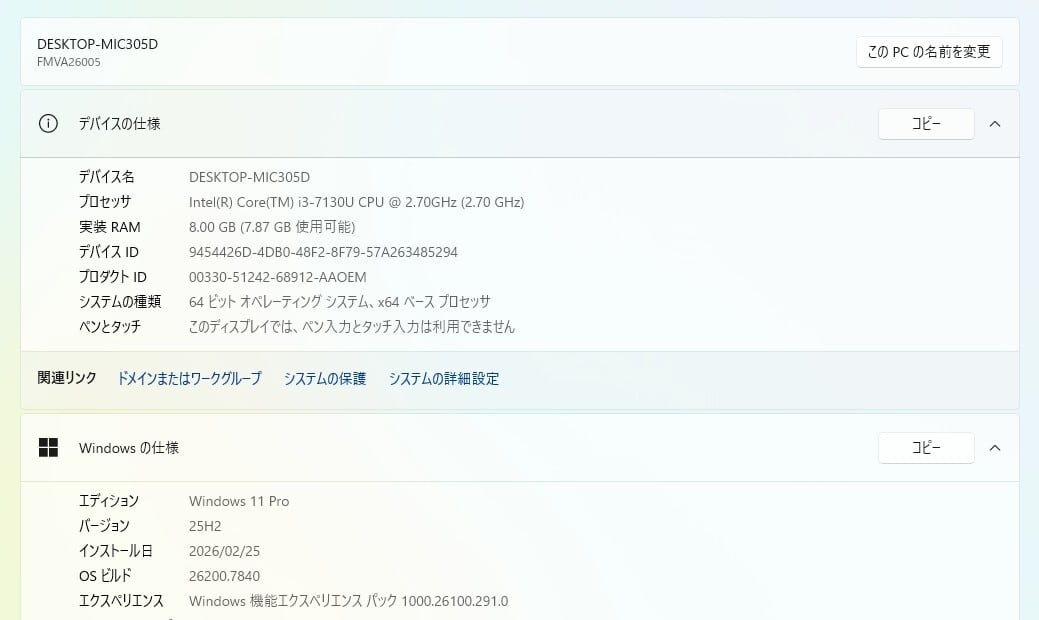Copy Windows specifications with コピー button

(926, 448)
